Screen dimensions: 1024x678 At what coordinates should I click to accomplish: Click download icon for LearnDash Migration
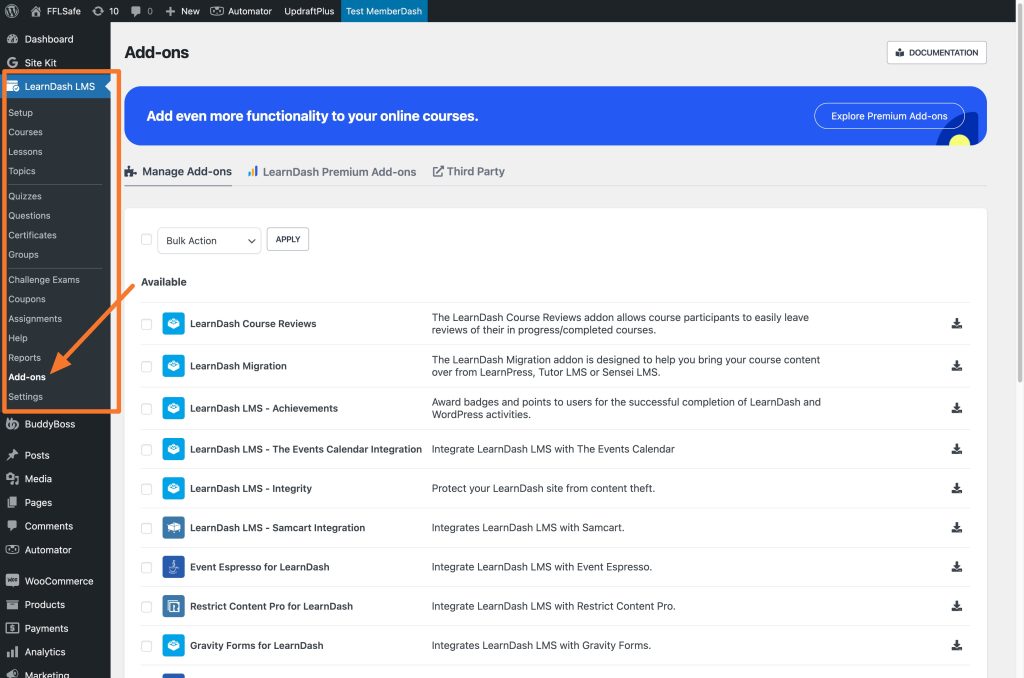(956, 366)
